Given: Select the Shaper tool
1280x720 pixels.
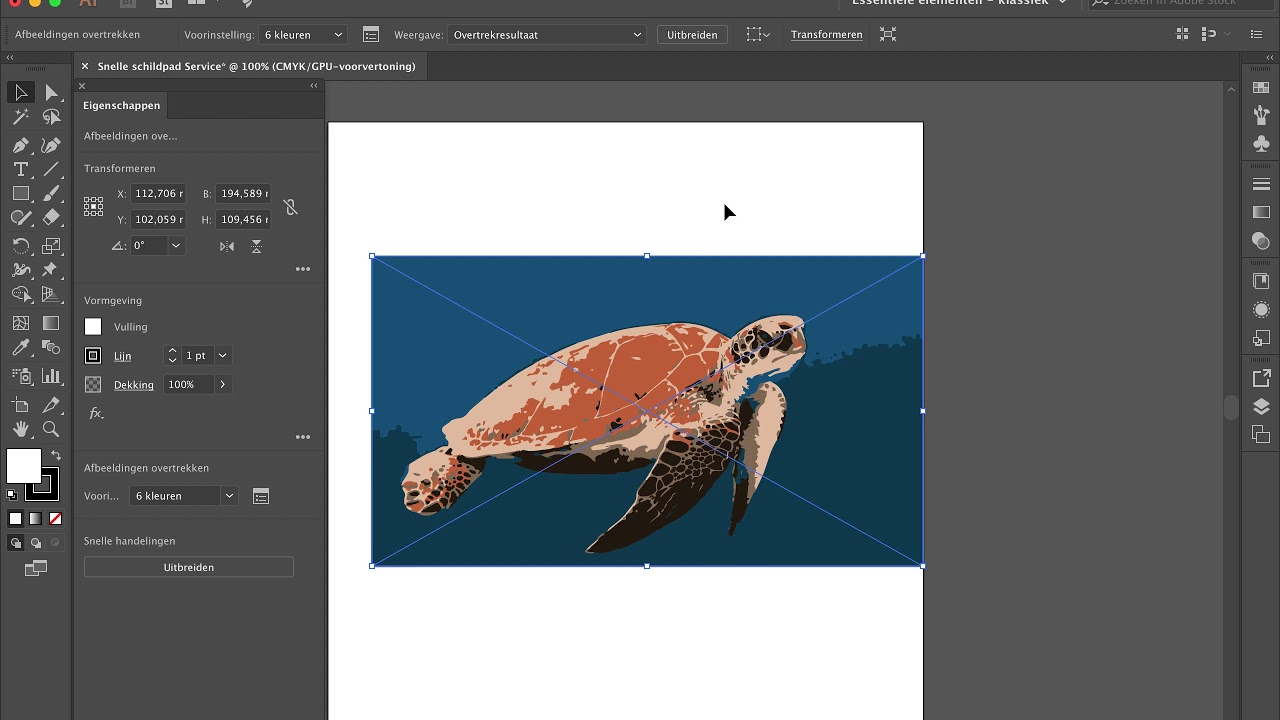Looking at the screenshot, I should click(x=21, y=218).
